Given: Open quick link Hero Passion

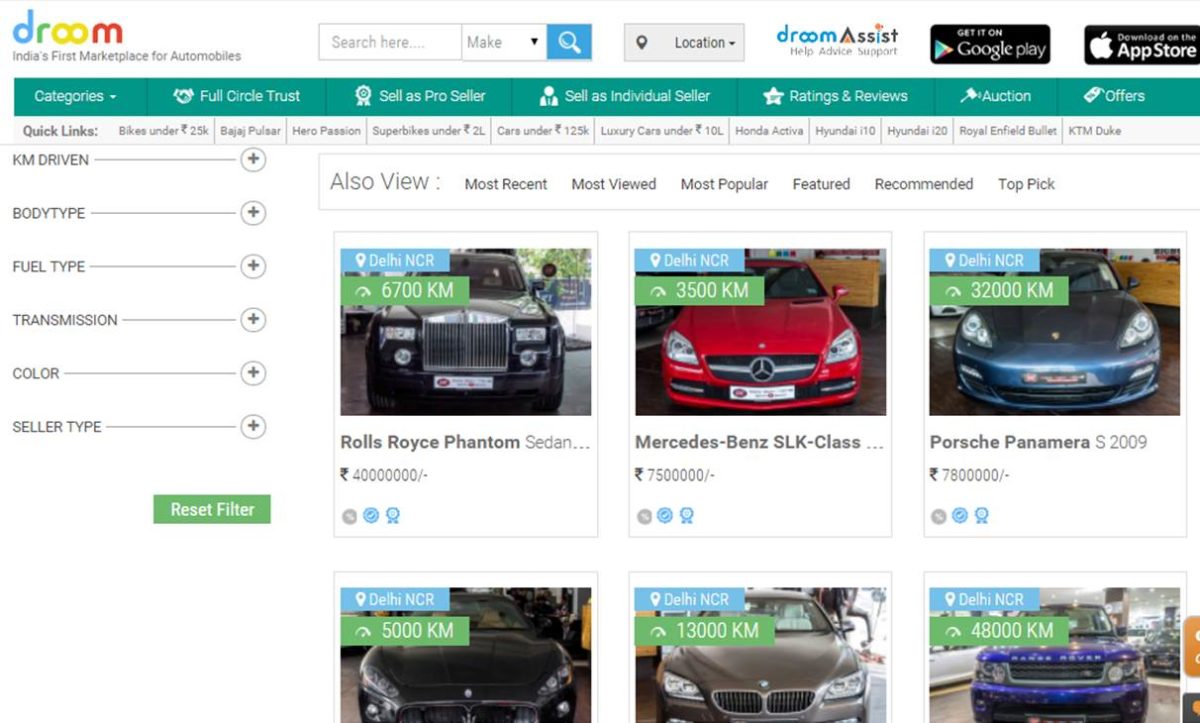Looking at the screenshot, I should pos(326,131).
